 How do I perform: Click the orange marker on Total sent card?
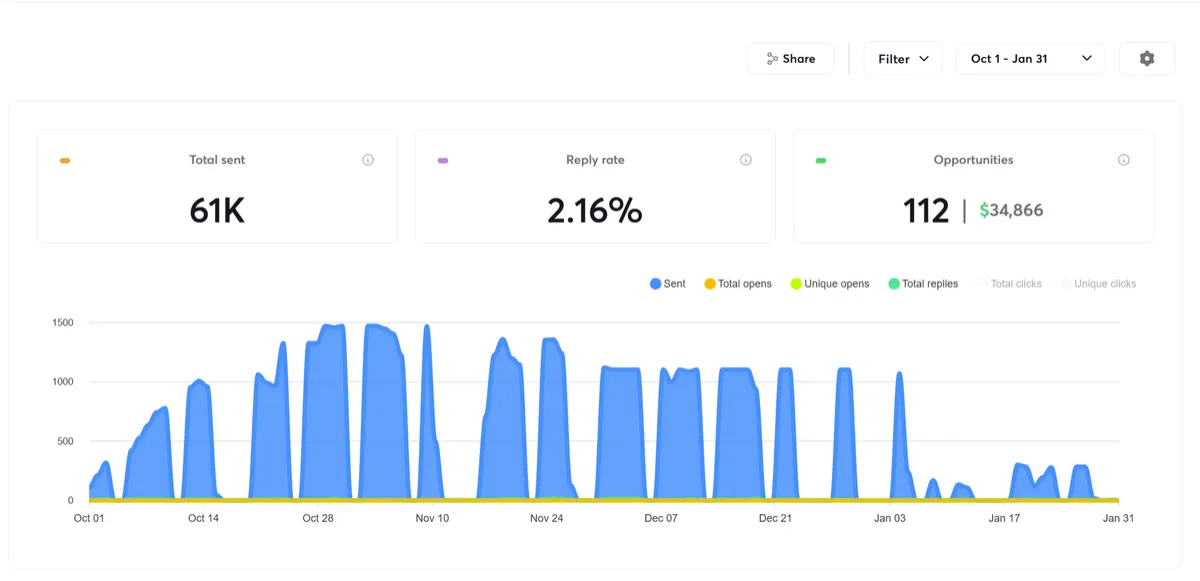click(65, 160)
